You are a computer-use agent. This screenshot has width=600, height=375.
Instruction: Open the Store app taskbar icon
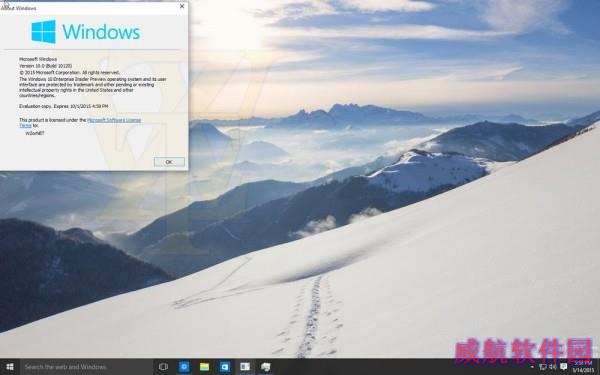[225, 367]
